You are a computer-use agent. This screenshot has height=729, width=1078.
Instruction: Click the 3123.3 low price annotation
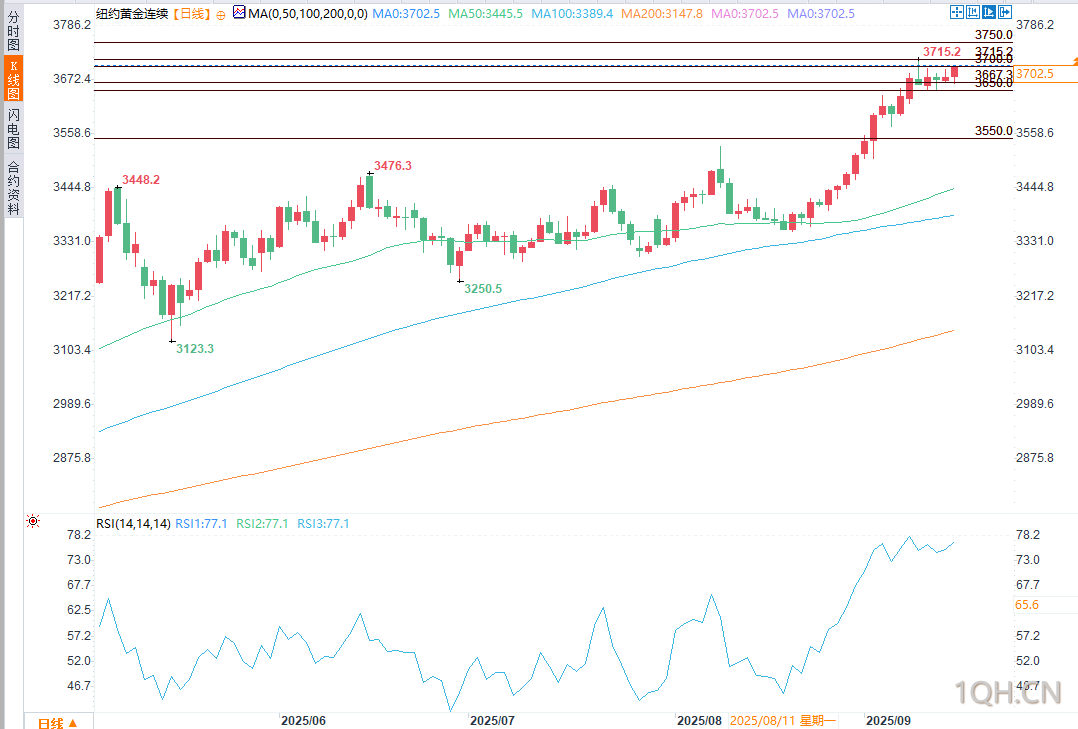pos(195,349)
